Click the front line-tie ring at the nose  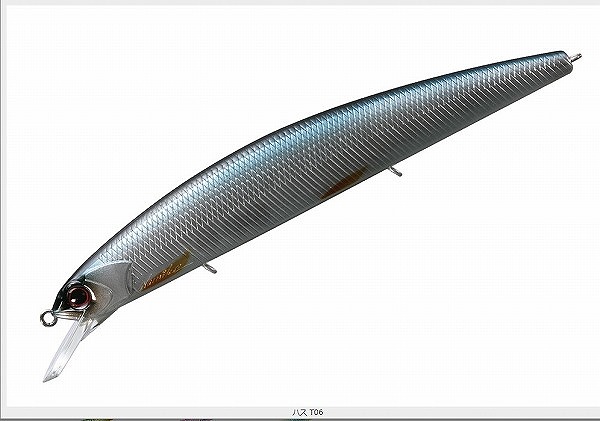point(45,318)
